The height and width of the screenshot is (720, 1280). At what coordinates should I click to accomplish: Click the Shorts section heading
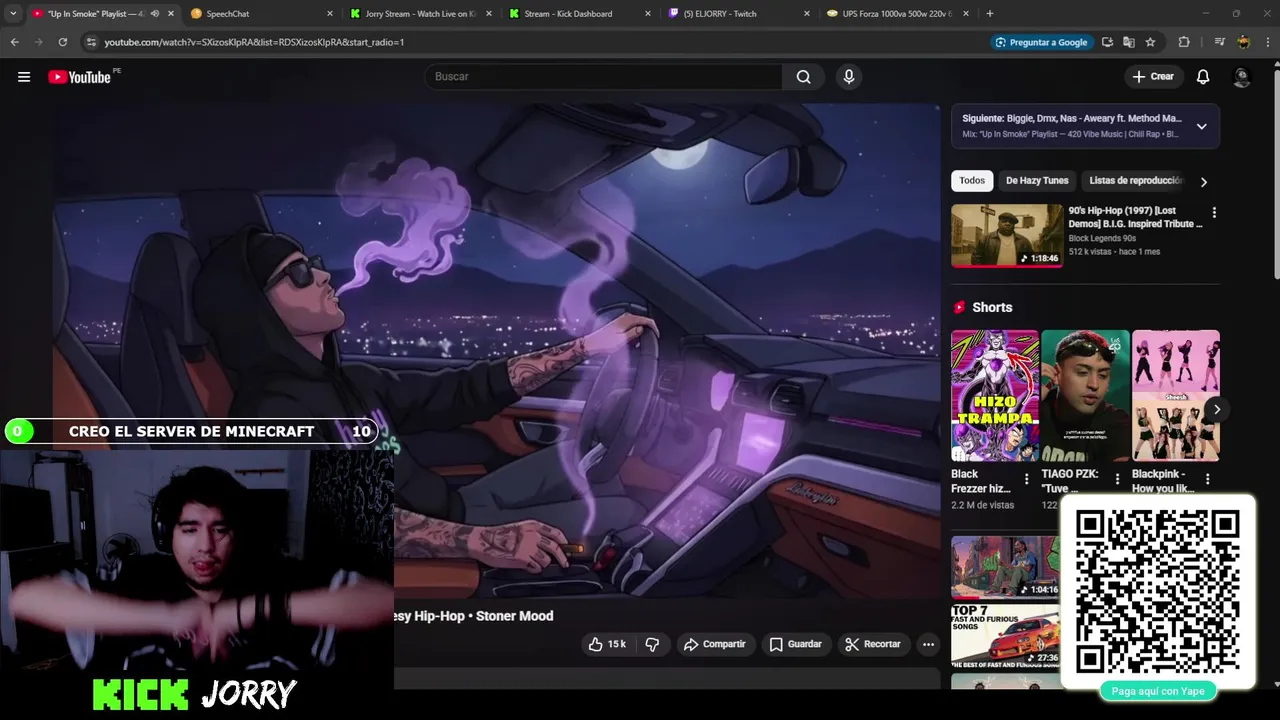992,308
